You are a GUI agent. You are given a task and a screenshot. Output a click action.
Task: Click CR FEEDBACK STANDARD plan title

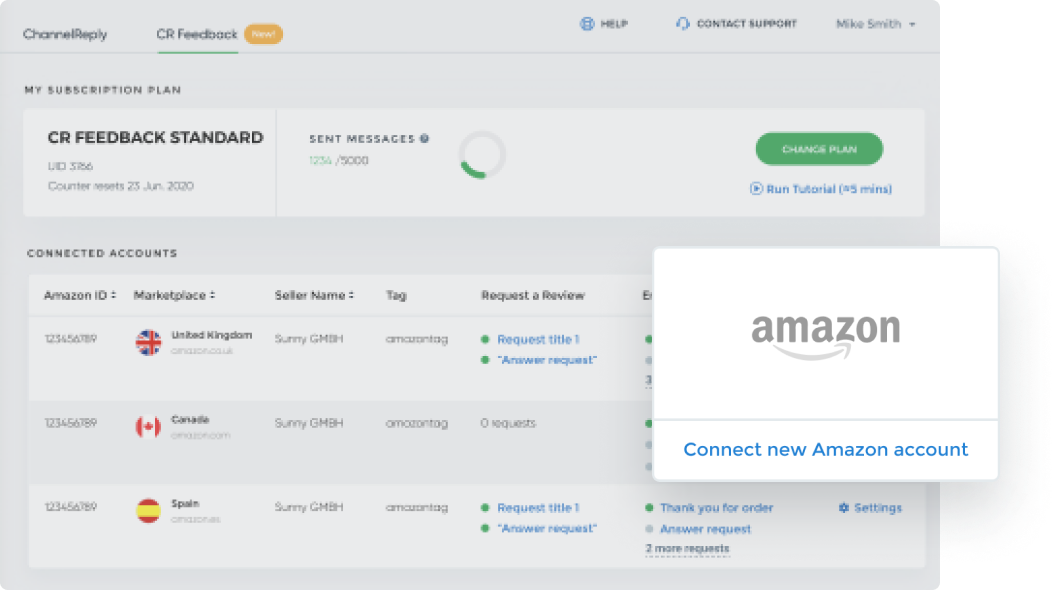(155, 137)
